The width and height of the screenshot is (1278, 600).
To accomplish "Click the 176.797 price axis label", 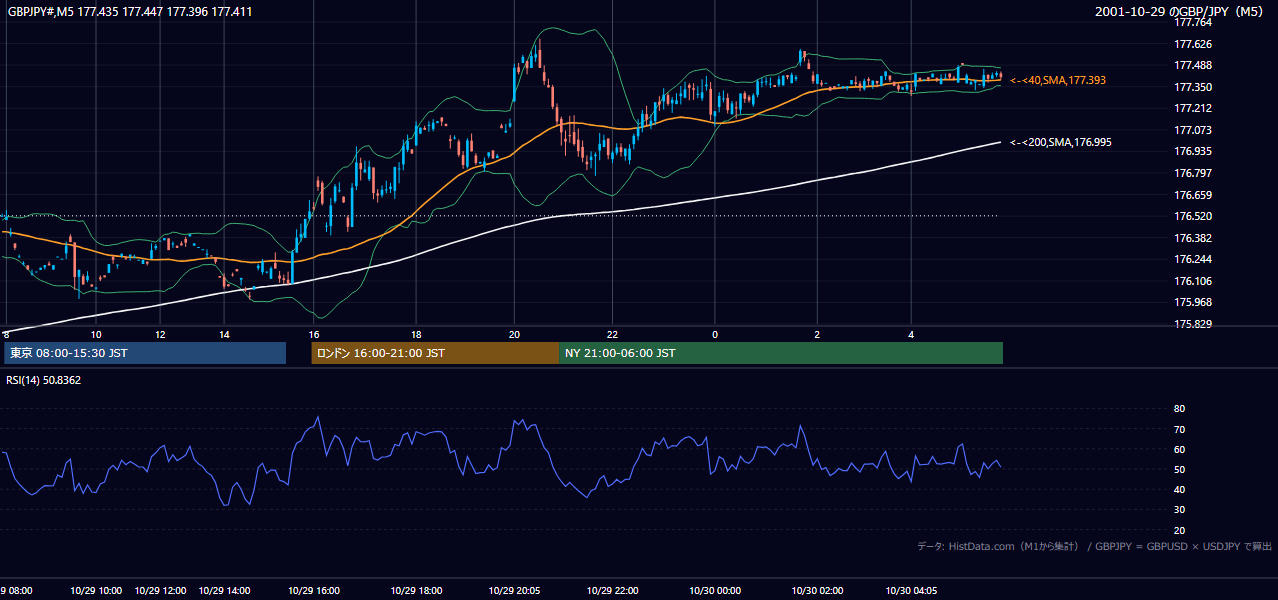I will pos(1192,173).
